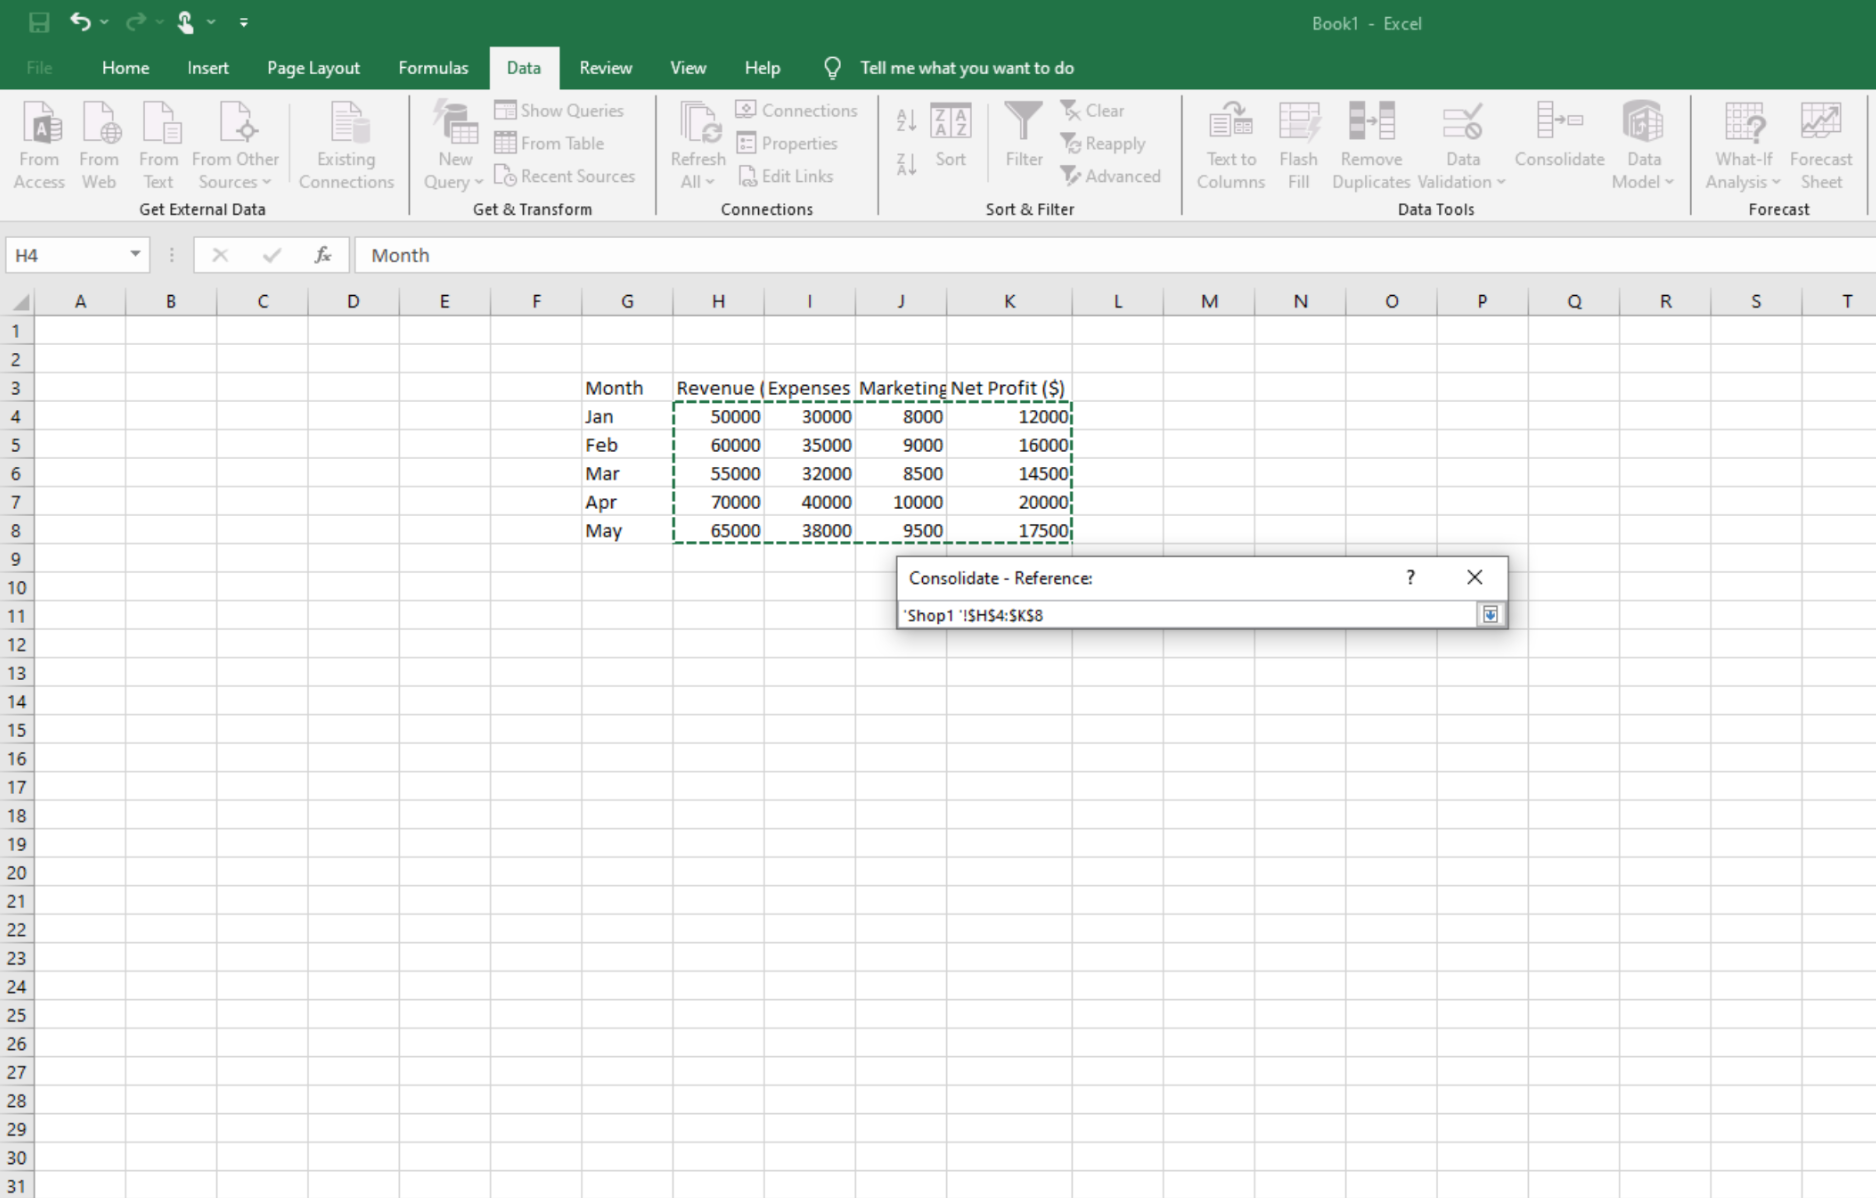The image size is (1876, 1198).
Task: Click Reapply filter
Action: [x=1102, y=143]
